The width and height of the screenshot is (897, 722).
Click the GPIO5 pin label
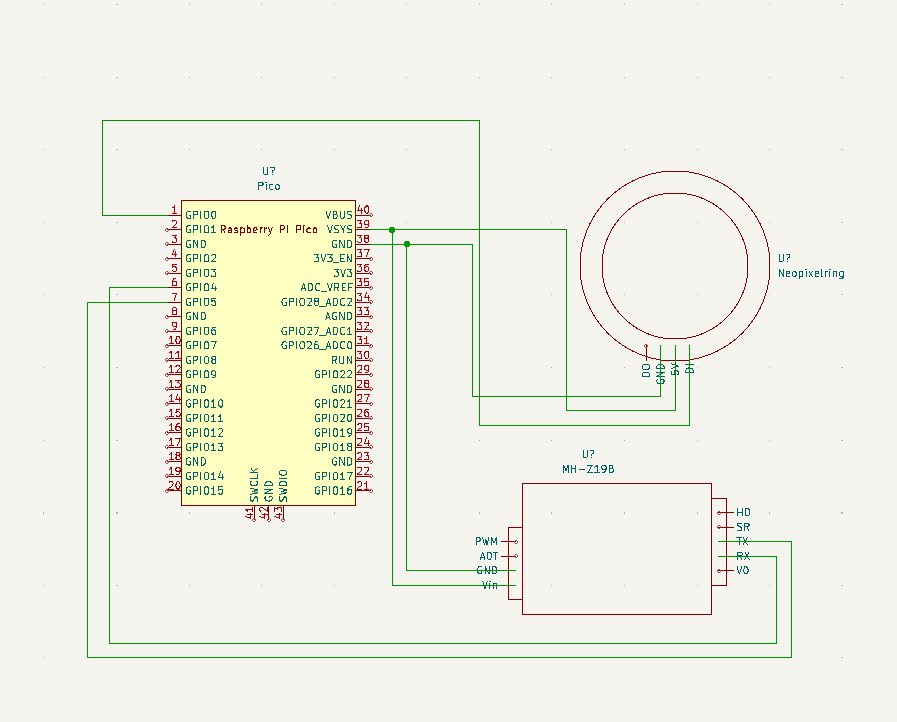pyautogui.click(x=201, y=302)
